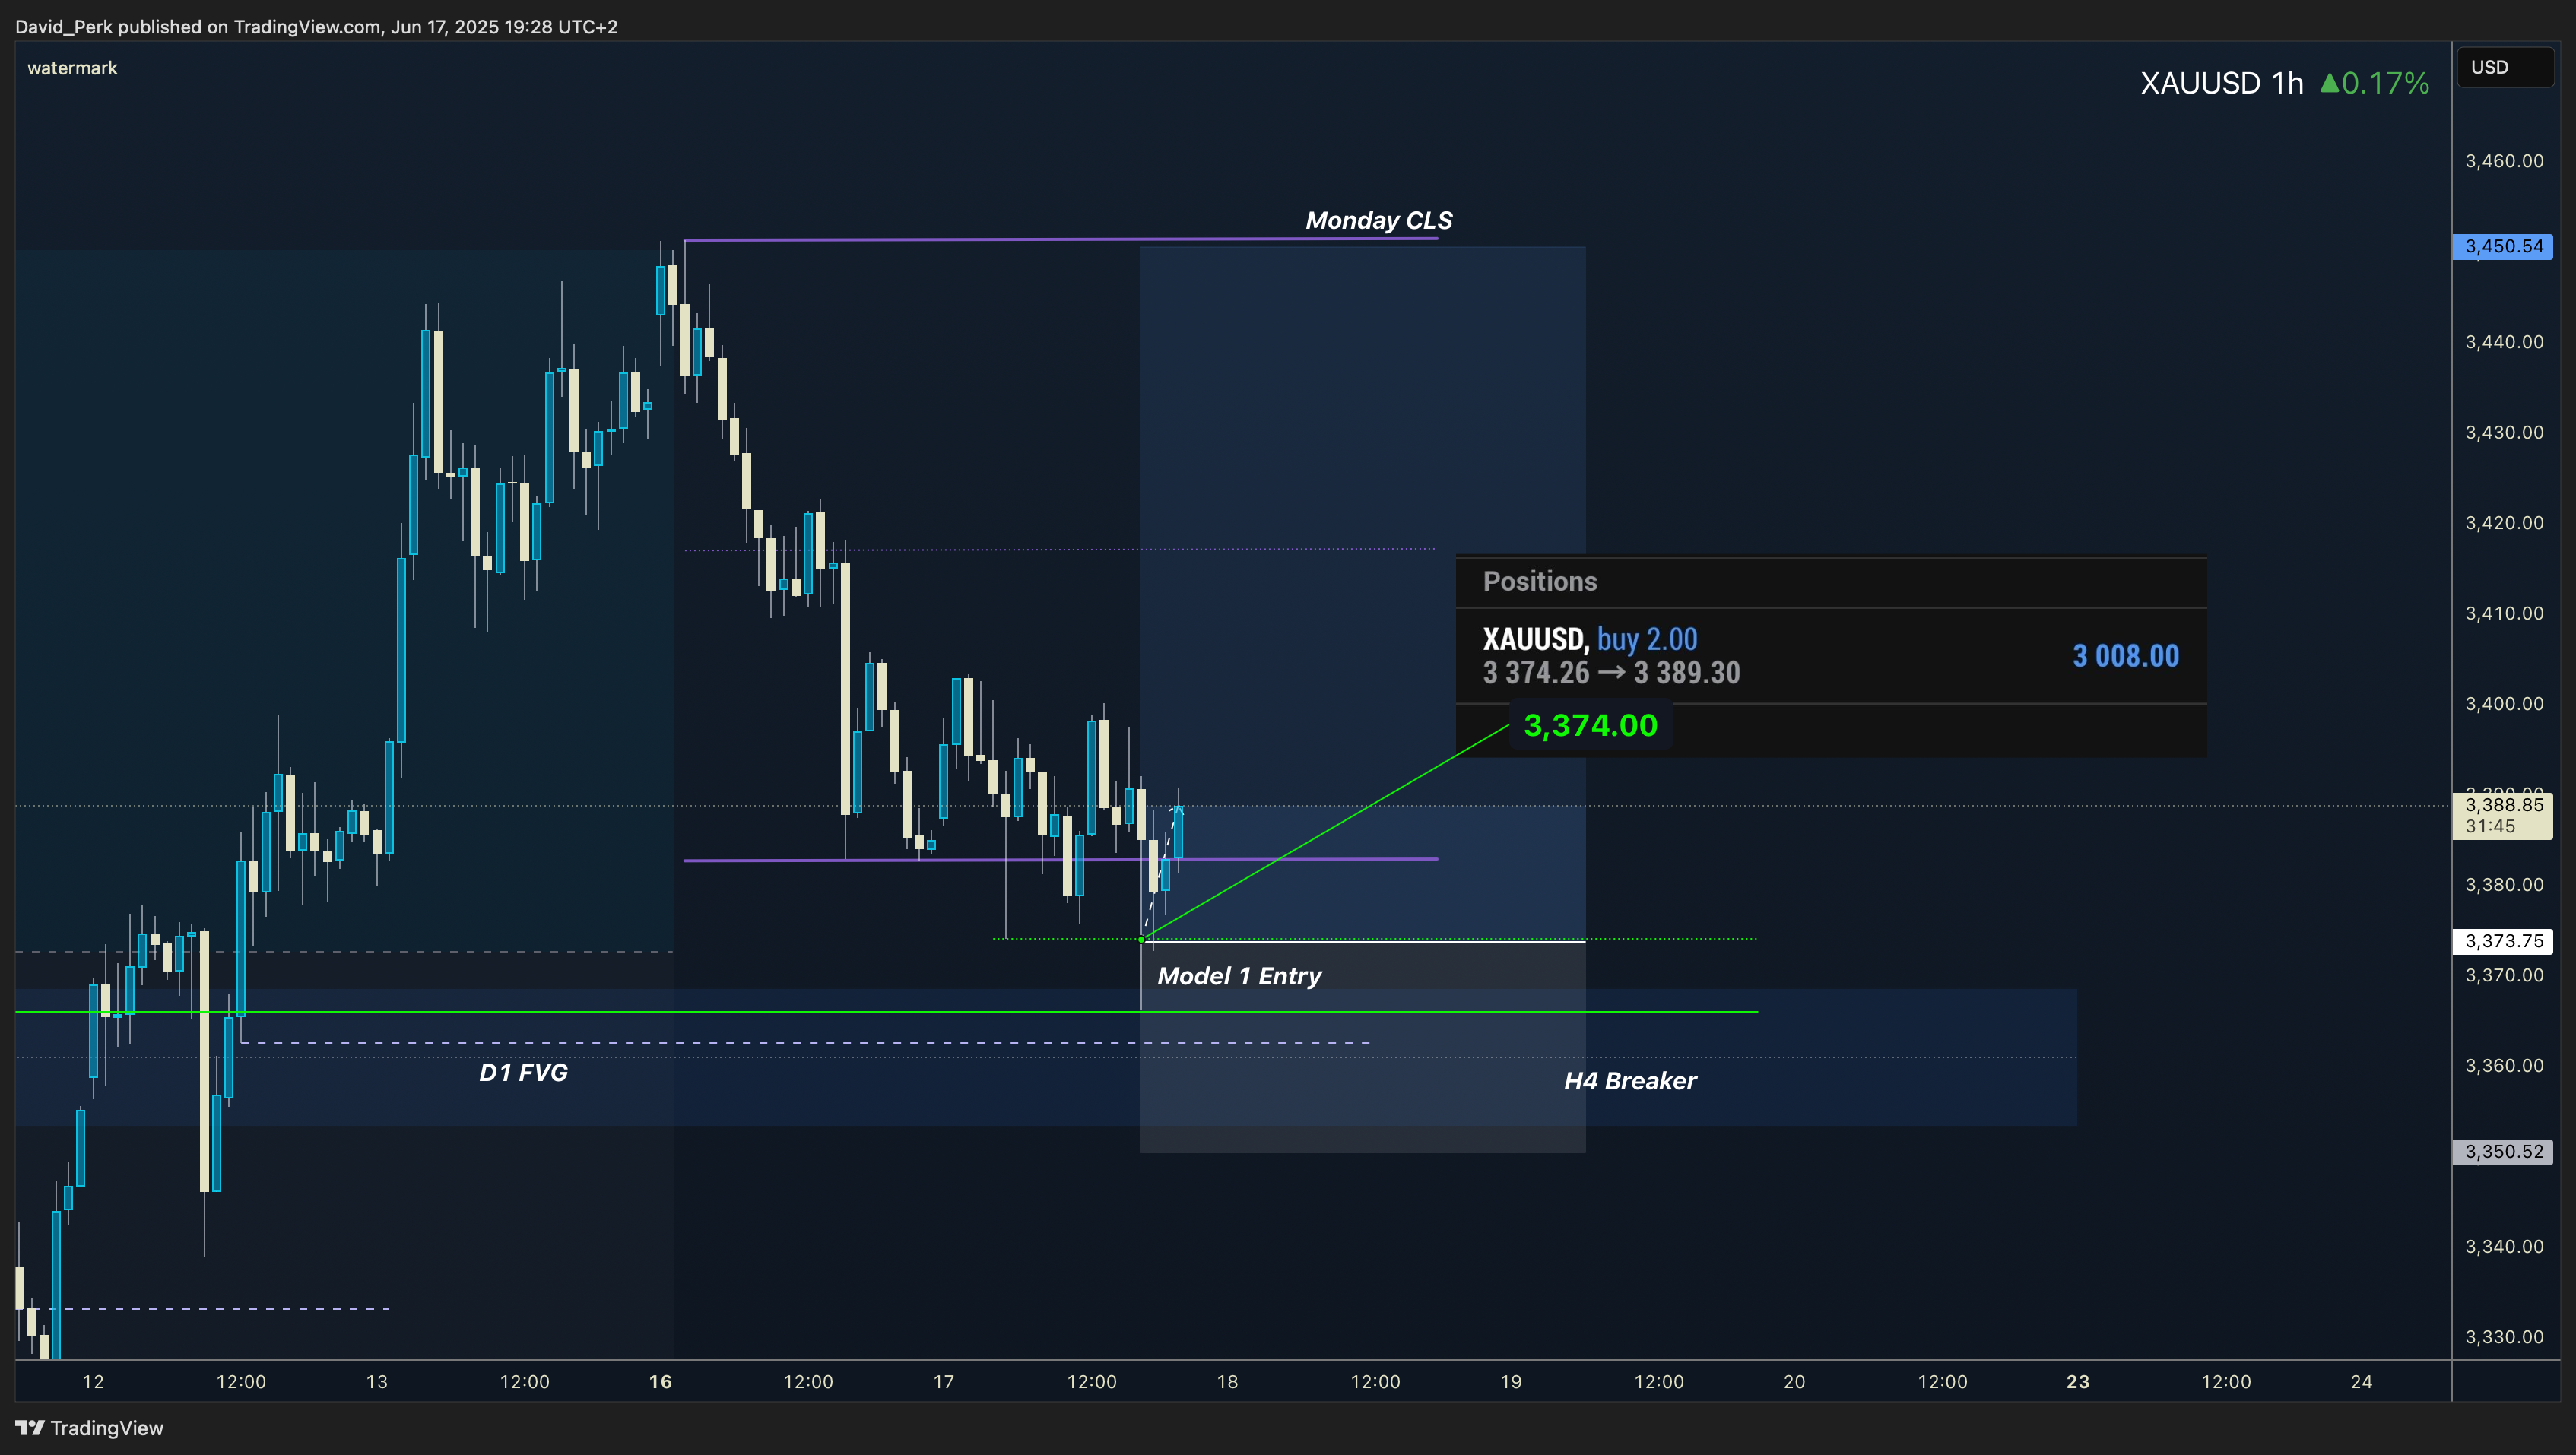Click the 3,330.00 price scale value

(2504, 1337)
